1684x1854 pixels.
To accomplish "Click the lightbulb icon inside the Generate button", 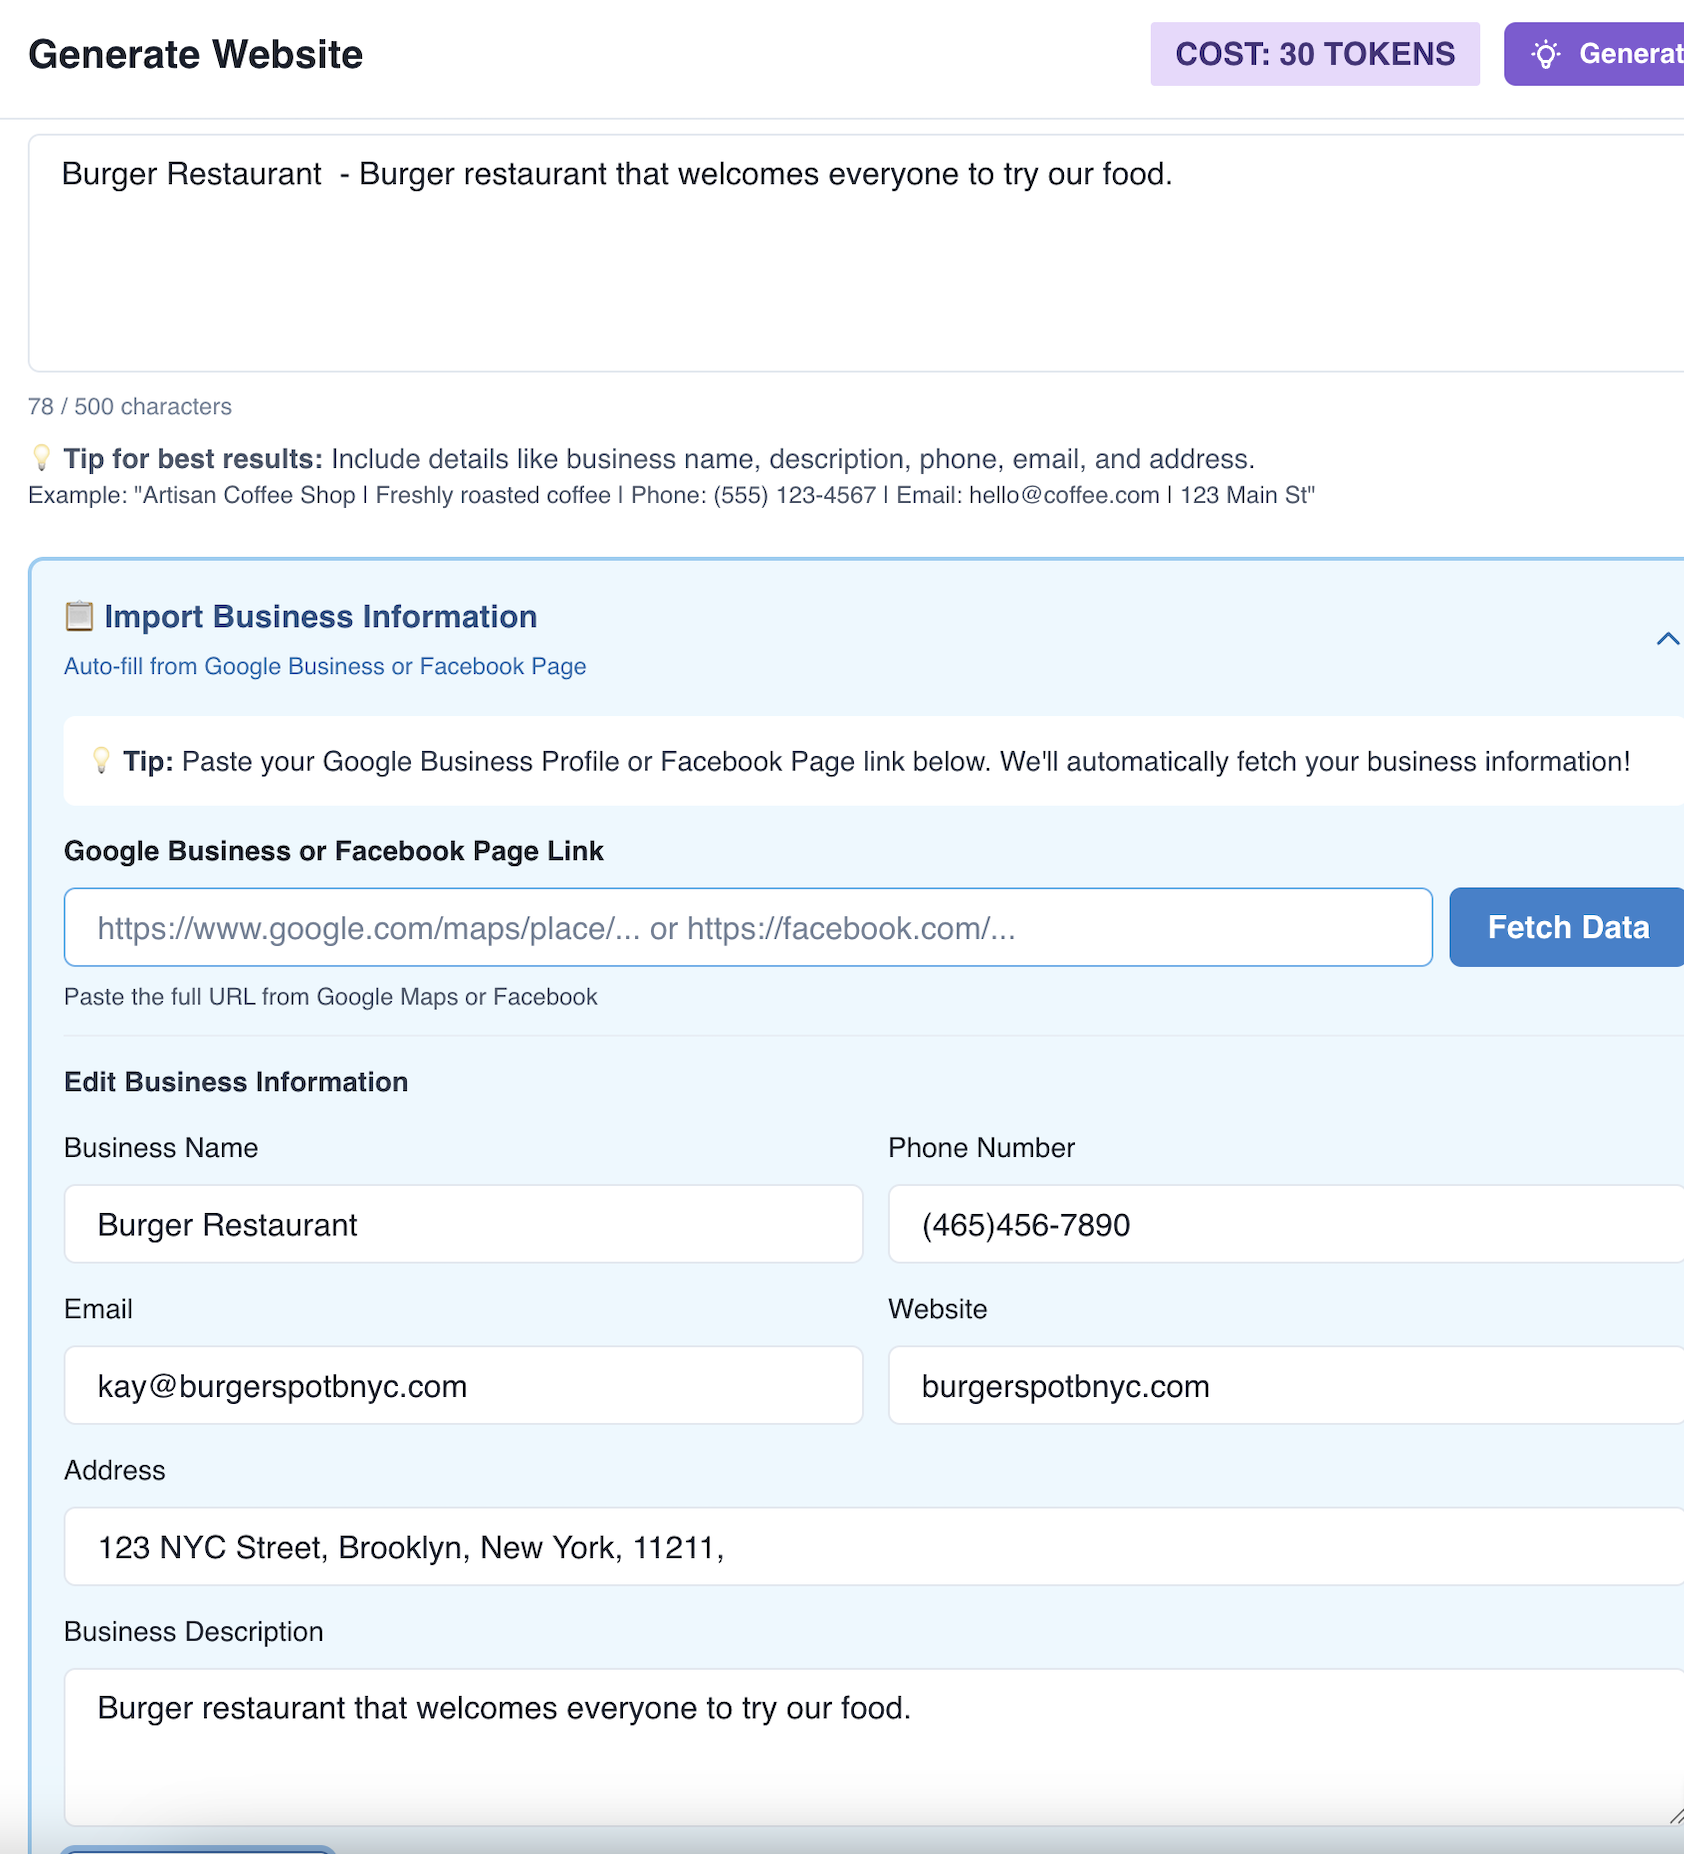I will [x=1545, y=54].
